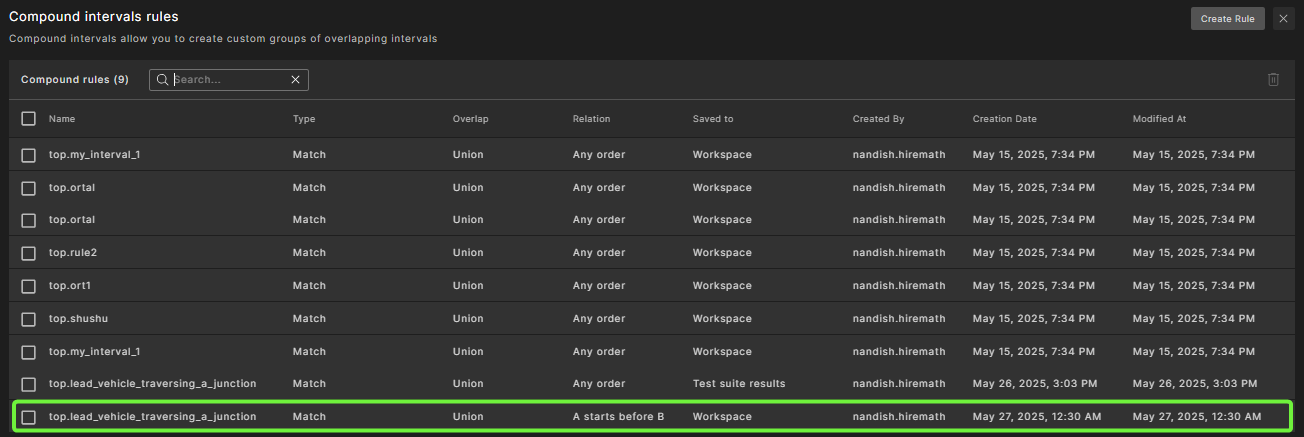This screenshot has height=437, width=1304.
Task: Clear the search field with X icon
Action: 295,80
